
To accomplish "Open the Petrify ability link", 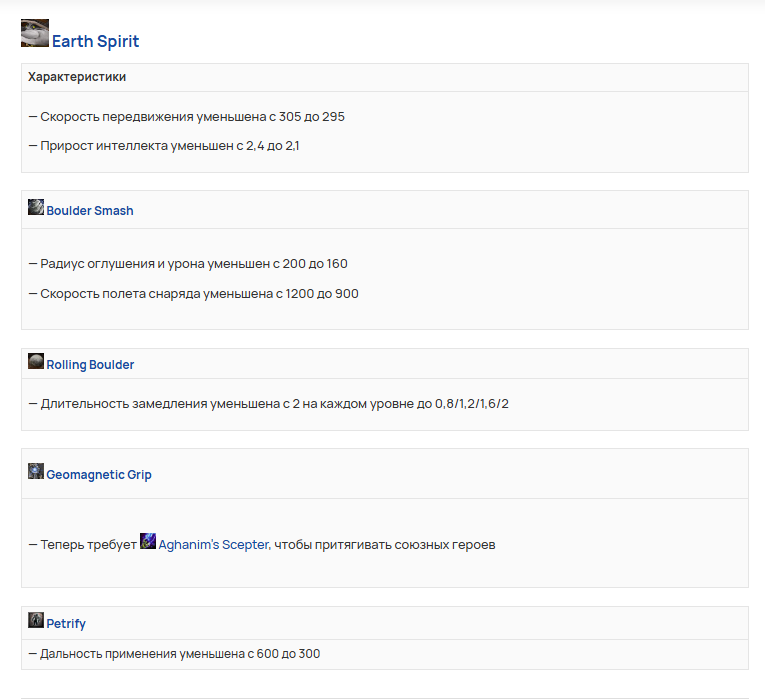I will pyautogui.click(x=66, y=624).
